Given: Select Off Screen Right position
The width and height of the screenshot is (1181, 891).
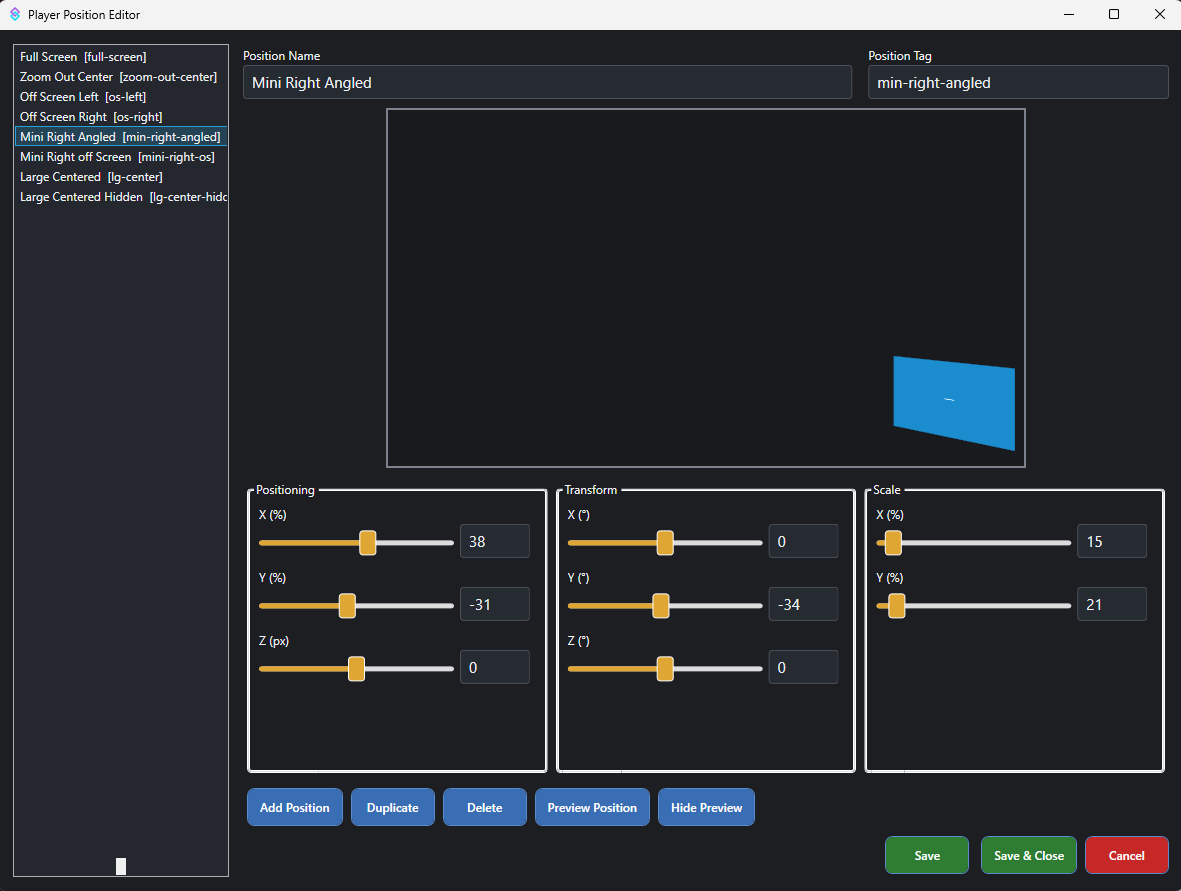Looking at the screenshot, I should tap(121, 117).
